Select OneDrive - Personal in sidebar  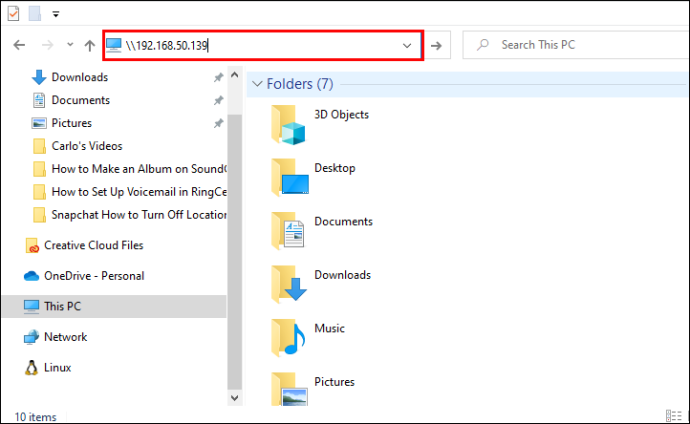click(x=84, y=276)
